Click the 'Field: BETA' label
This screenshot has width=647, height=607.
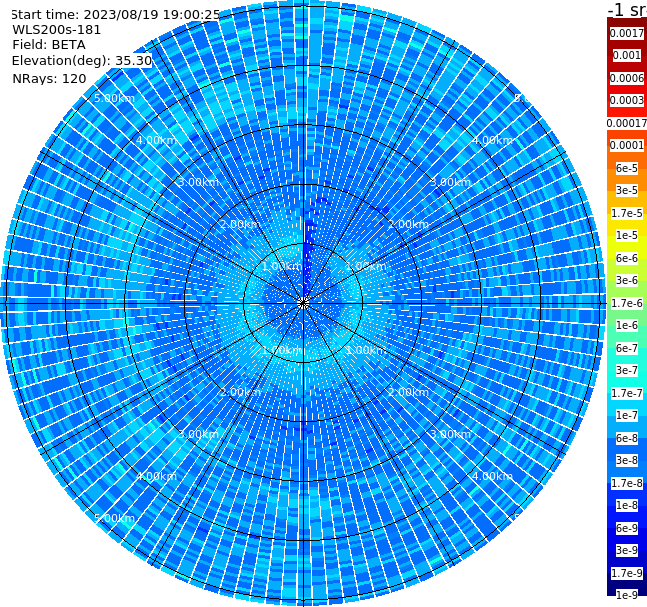[49, 45]
